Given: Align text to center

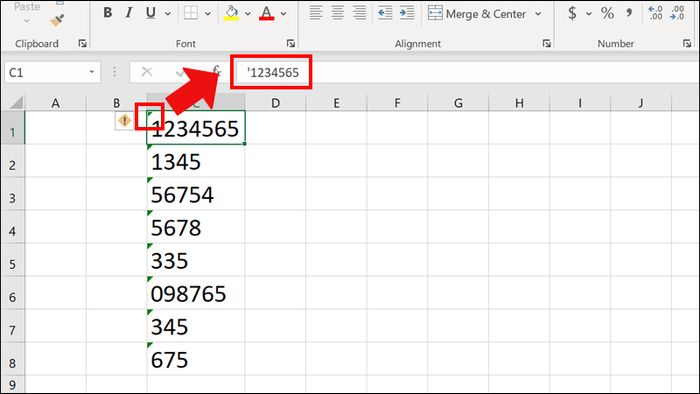Looking at the screenshot, I should coord(338,13).
